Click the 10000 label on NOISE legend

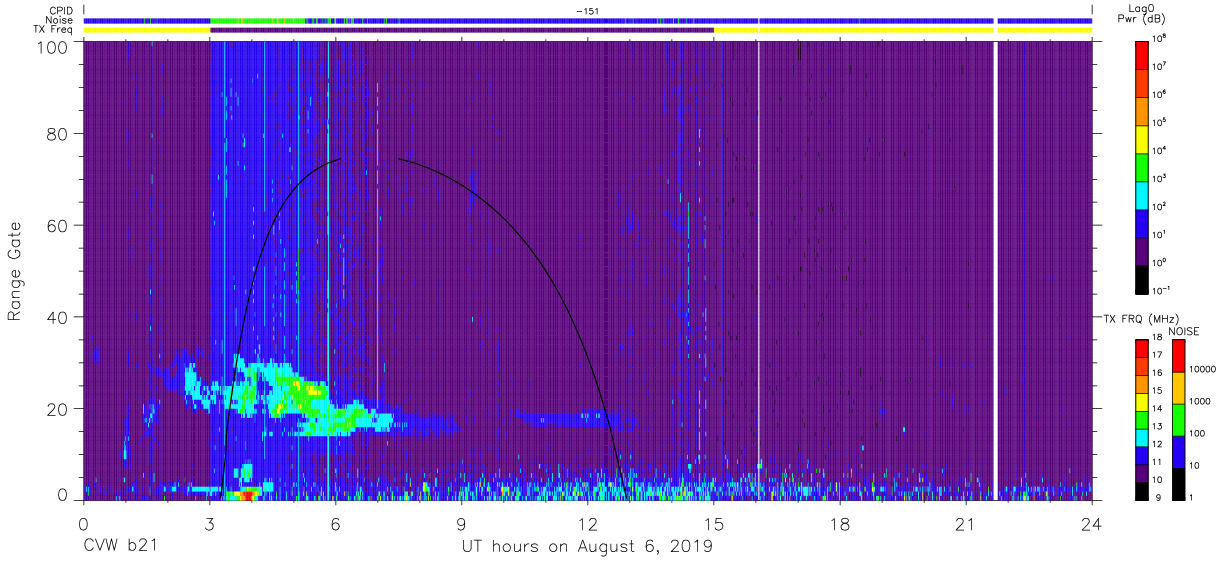[x=1202, y=370]
